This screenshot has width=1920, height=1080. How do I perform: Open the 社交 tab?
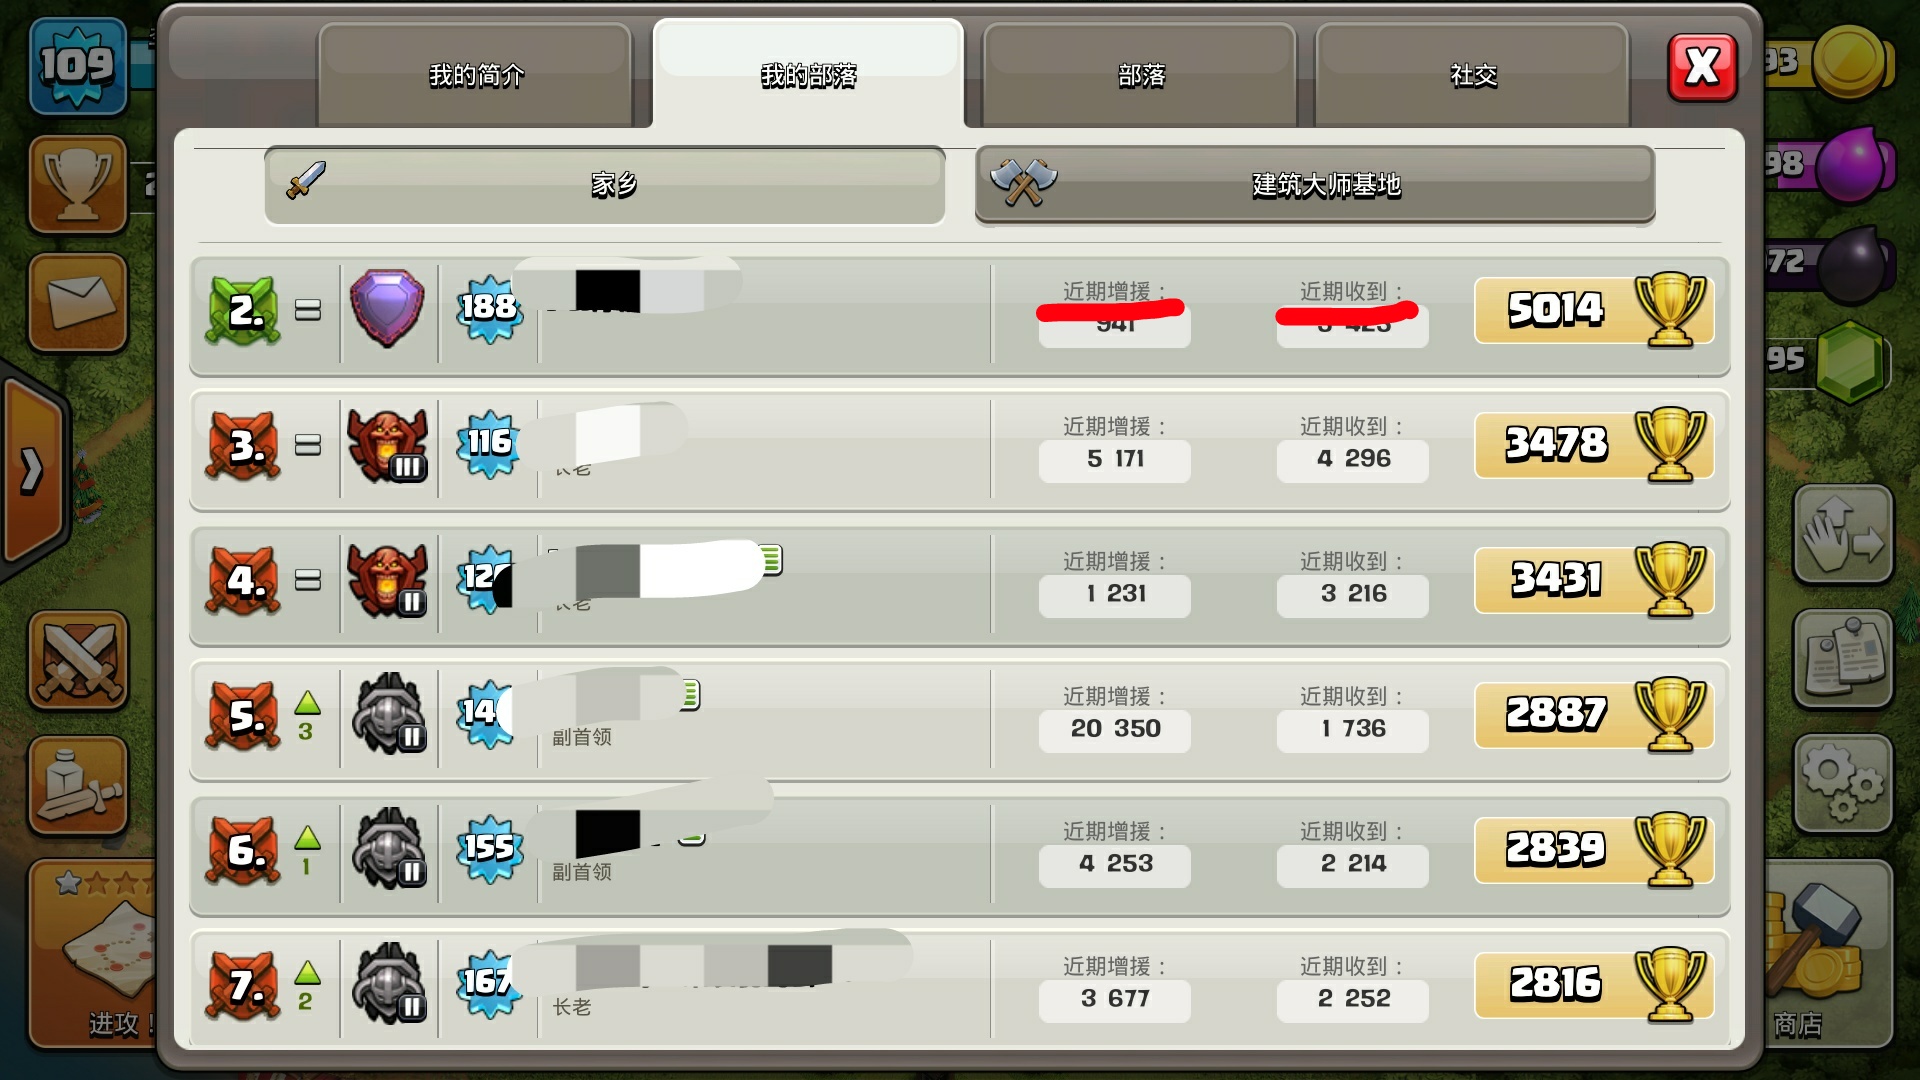(1473, 75)
